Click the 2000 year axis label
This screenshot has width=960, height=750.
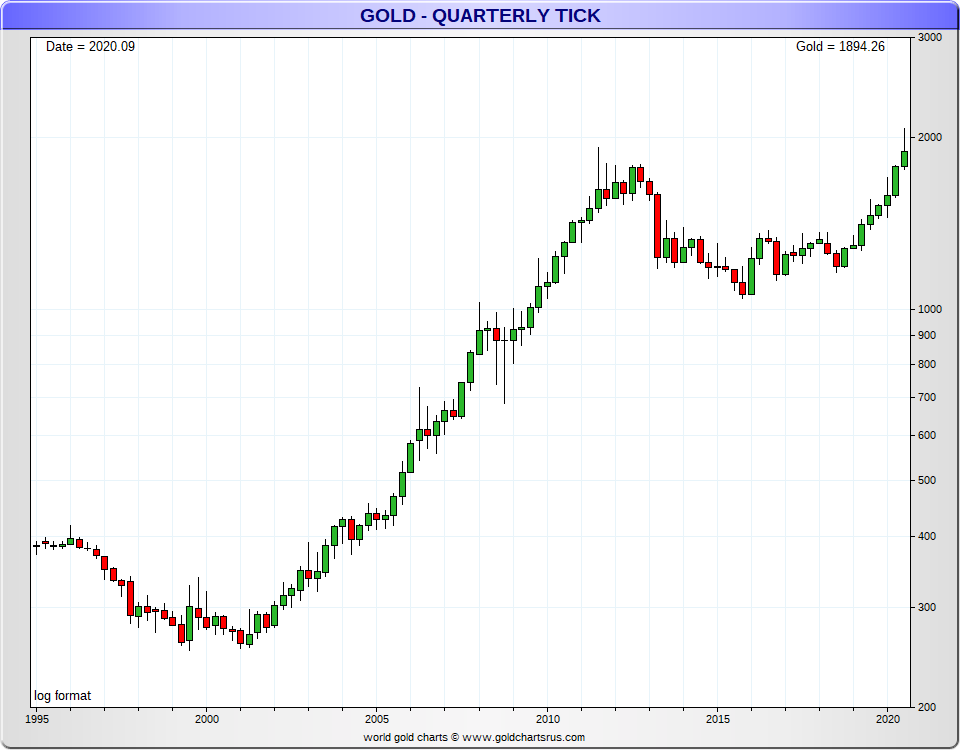tap(207, 719)
